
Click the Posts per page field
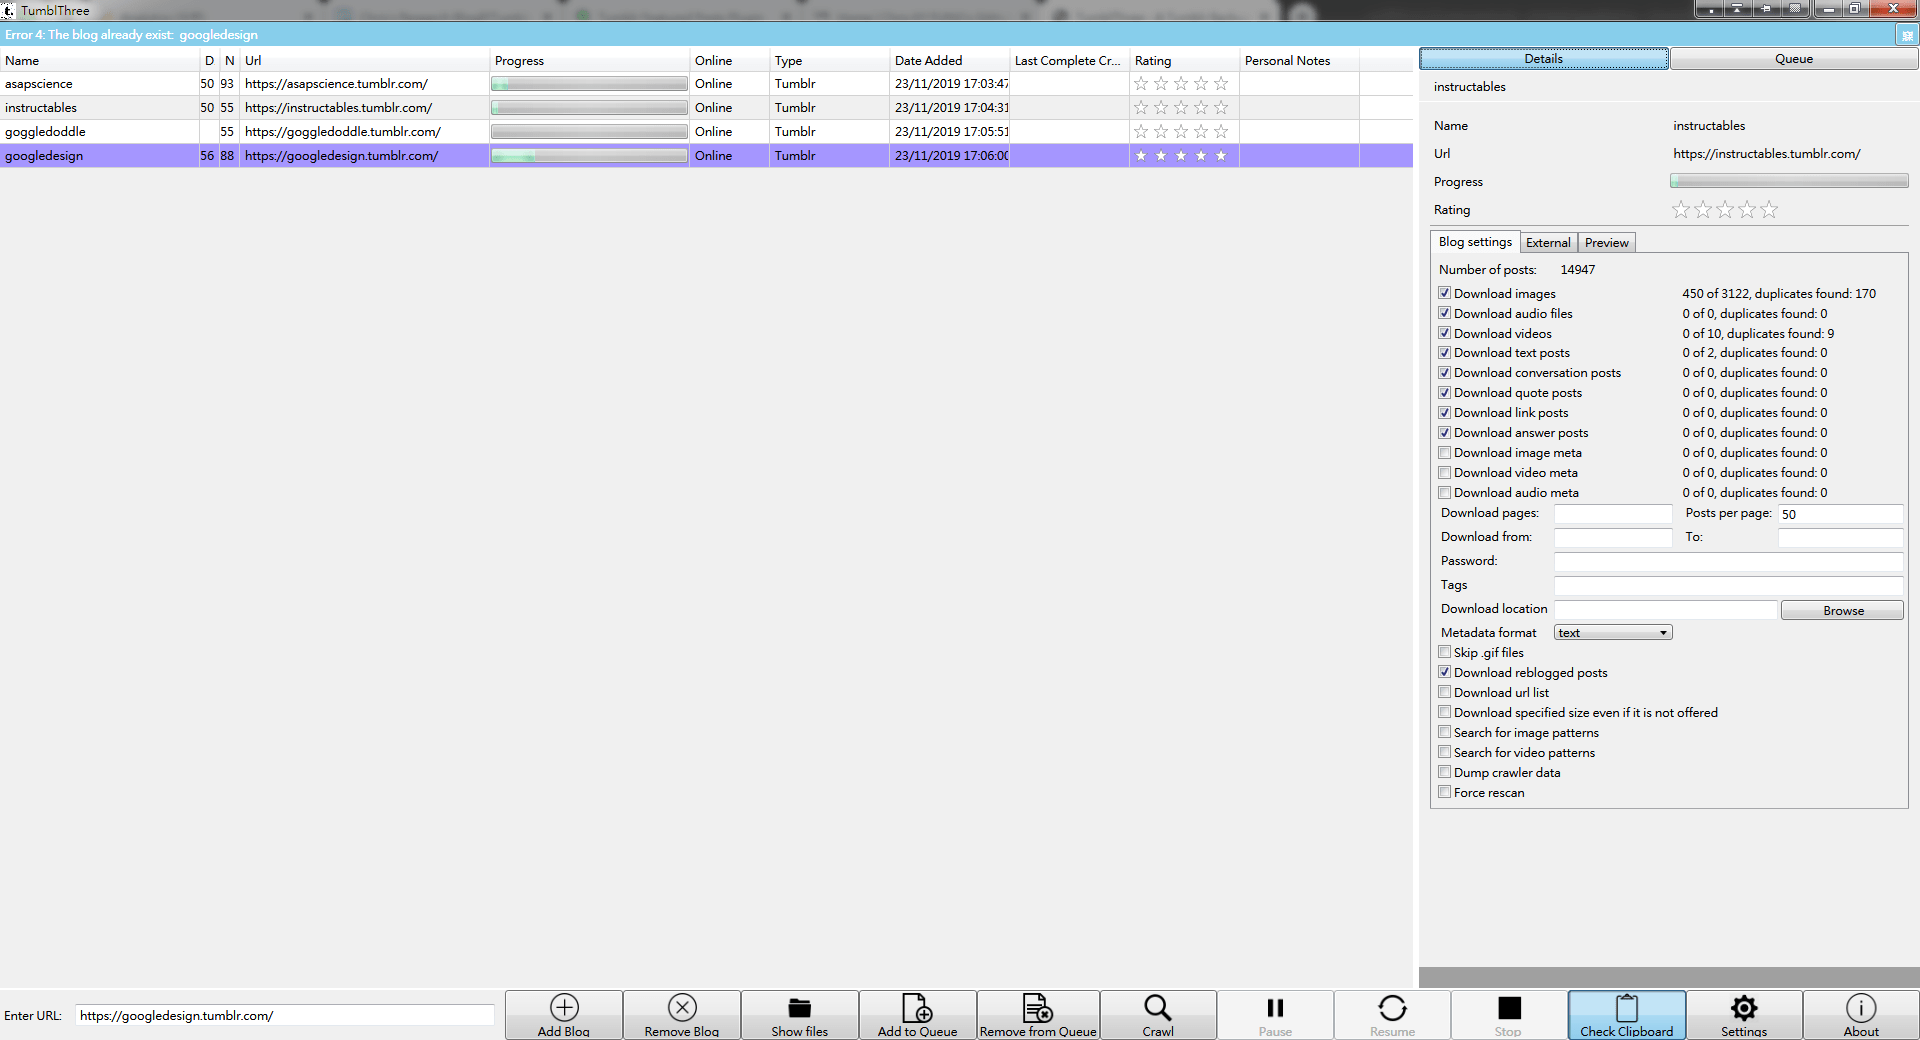1840,514
